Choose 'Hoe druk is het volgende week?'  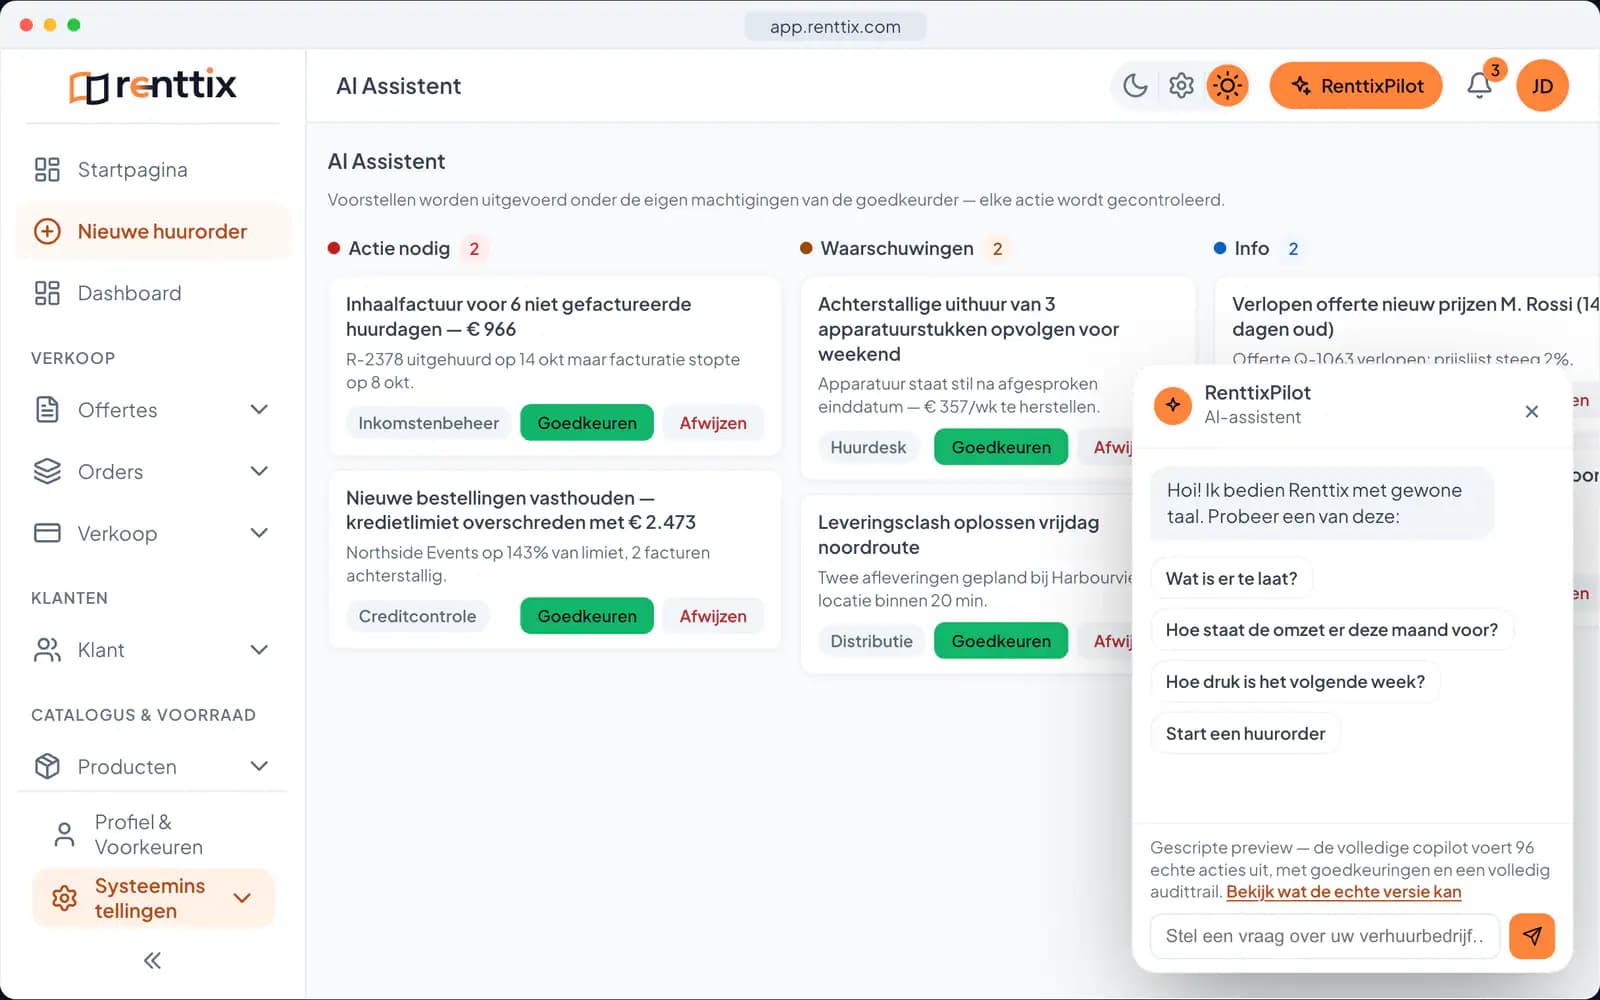(x=1295, y=682)
